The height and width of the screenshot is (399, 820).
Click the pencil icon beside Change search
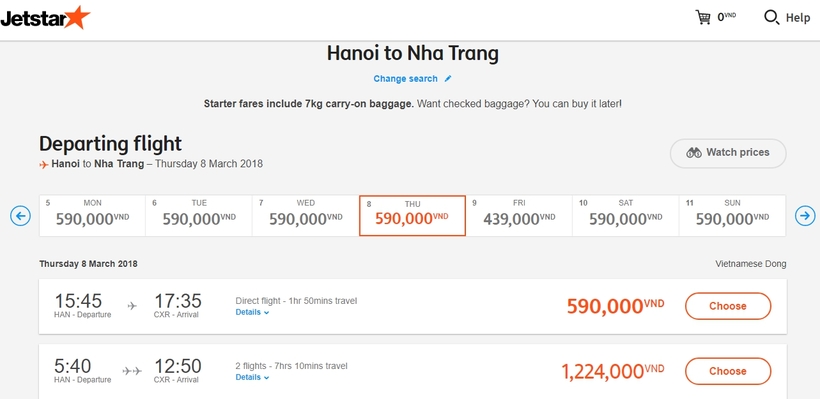pyautogui.click(x=448, y=79)
